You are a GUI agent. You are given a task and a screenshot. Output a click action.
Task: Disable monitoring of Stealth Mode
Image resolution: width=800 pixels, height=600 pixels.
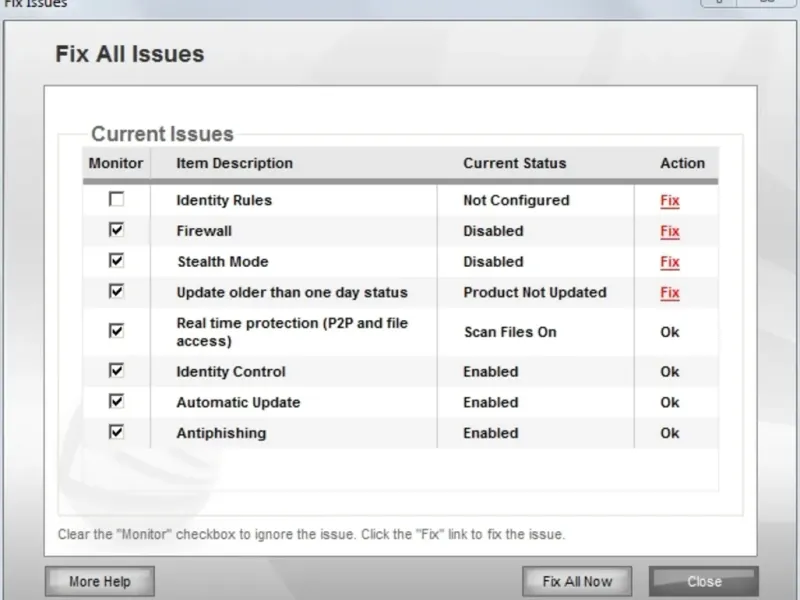tap(117, 261)
